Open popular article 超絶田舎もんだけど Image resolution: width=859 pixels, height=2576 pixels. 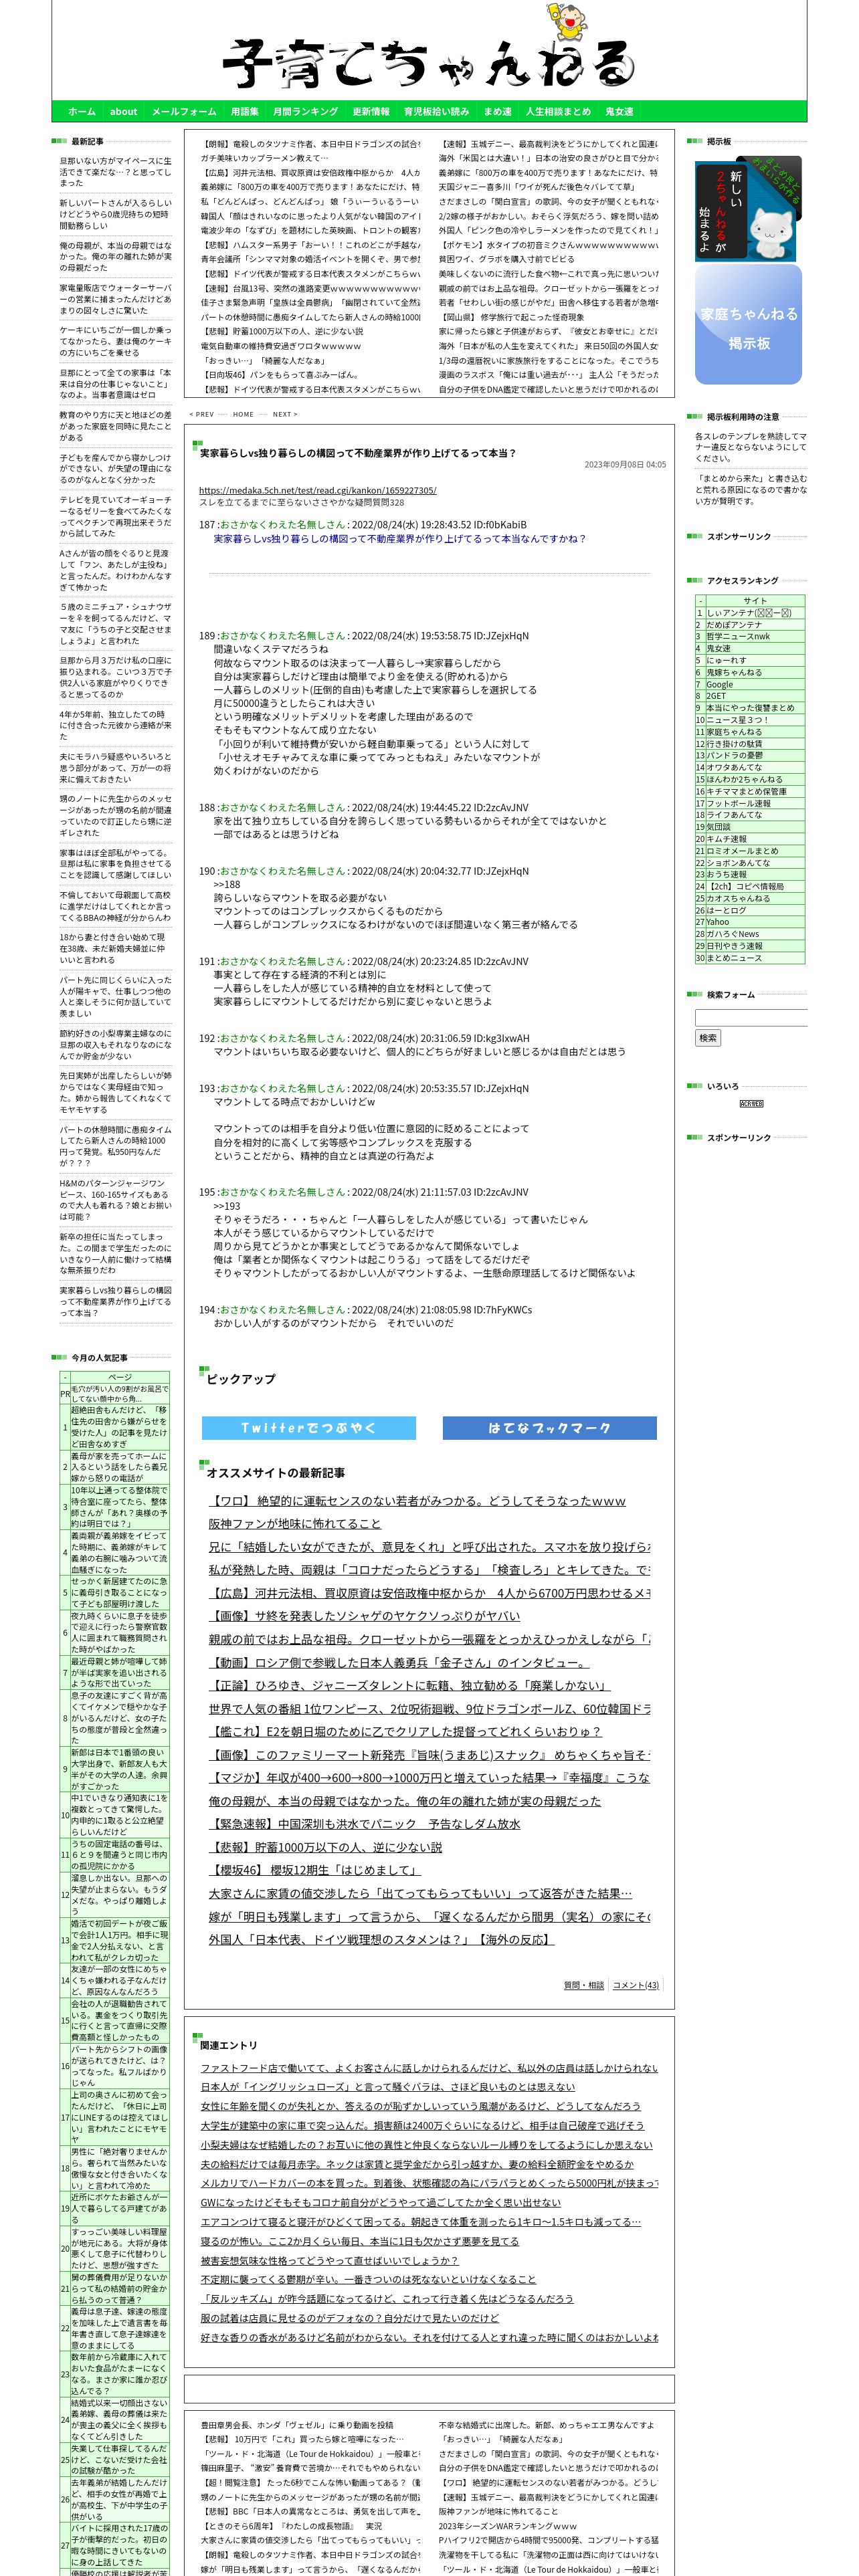119,1427
